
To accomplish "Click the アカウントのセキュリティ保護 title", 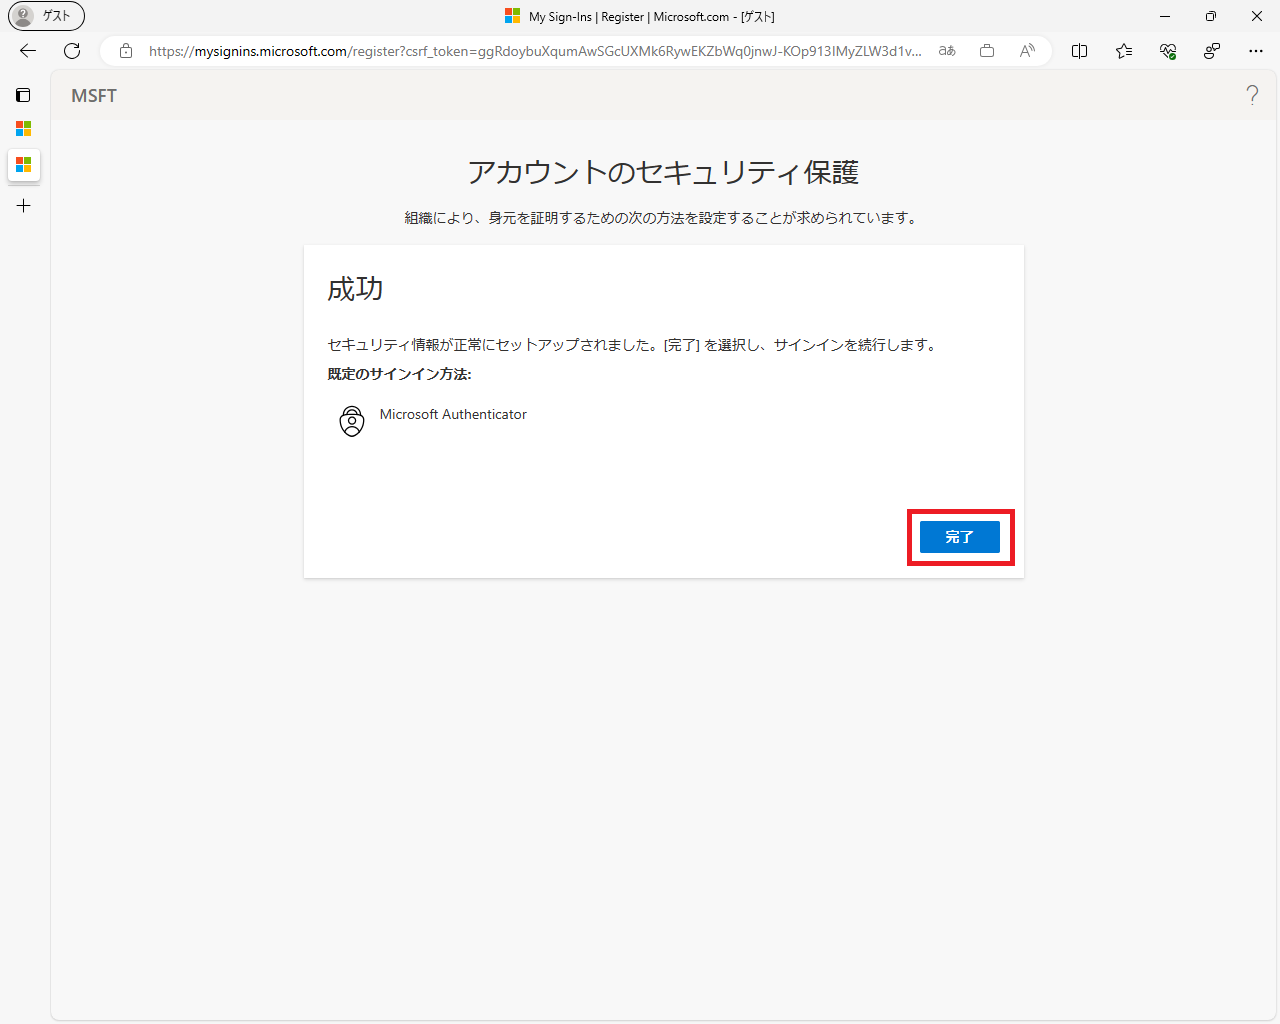I will click(663, 172).
